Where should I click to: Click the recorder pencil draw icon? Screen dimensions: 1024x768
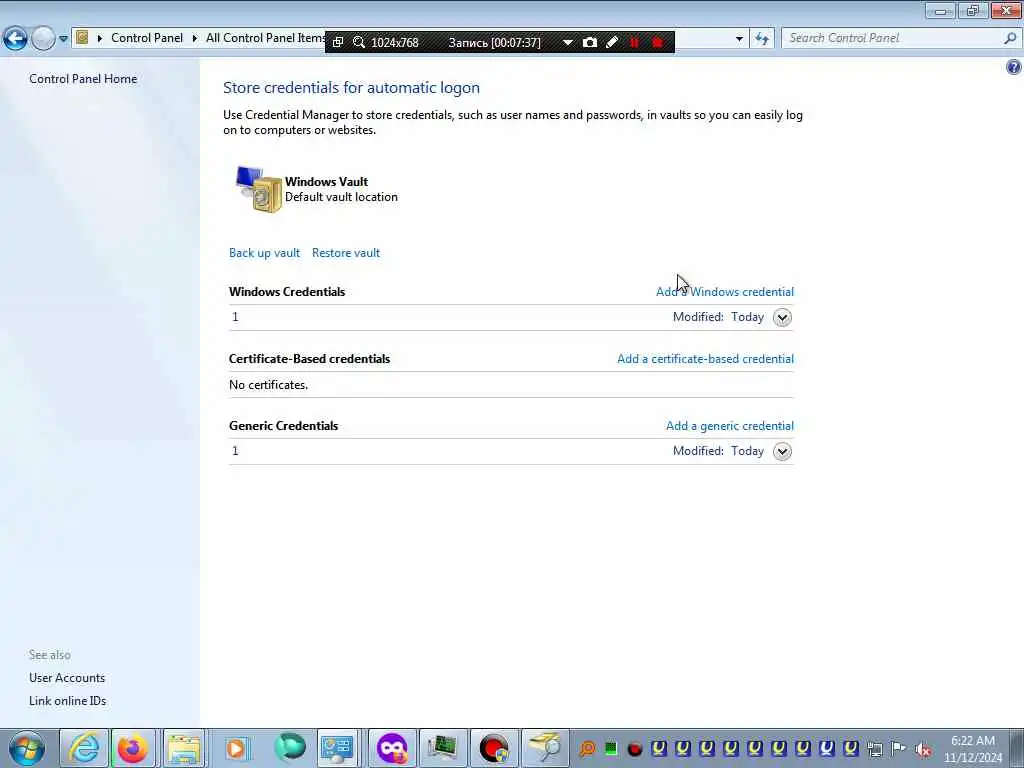tap(612, 42)
